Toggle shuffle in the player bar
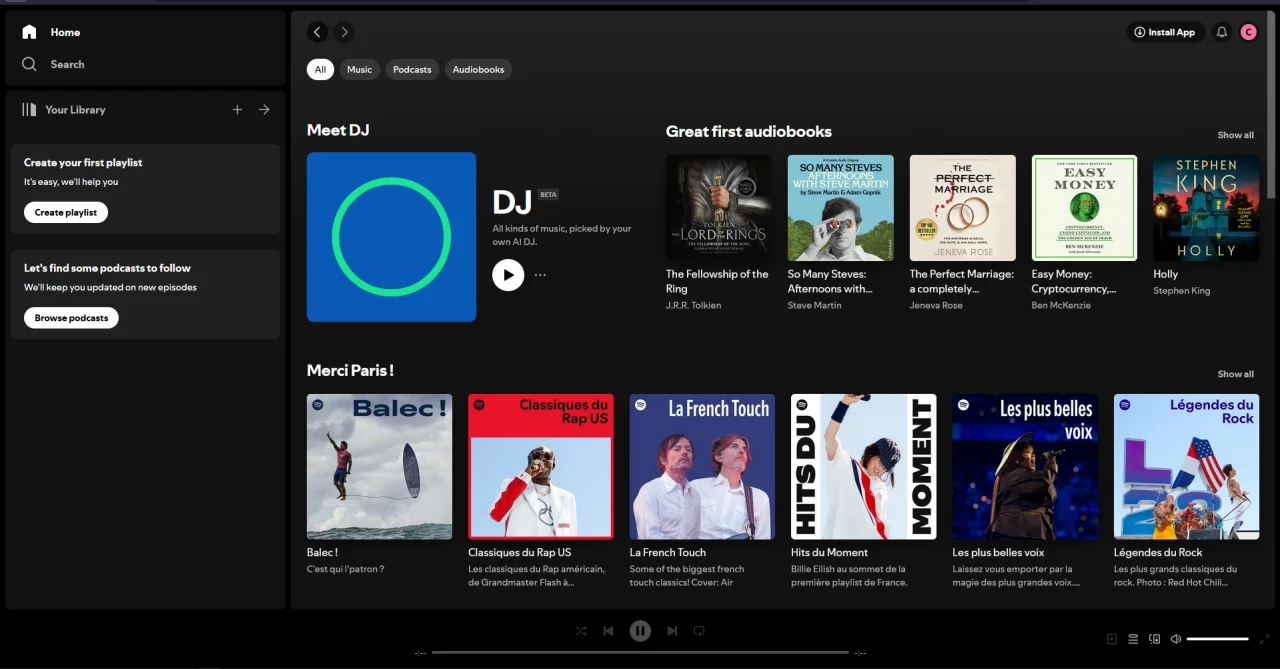The width and height of the screenshot is (1280, 669). pos(581,631)
